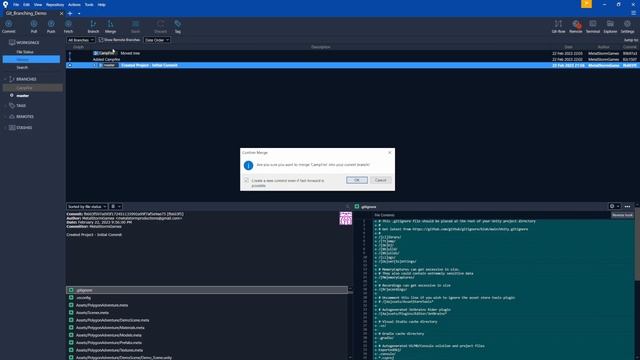This screenshot has width=640, height=360.
Task: Open the Actions menu
Action: click(74, 5)
